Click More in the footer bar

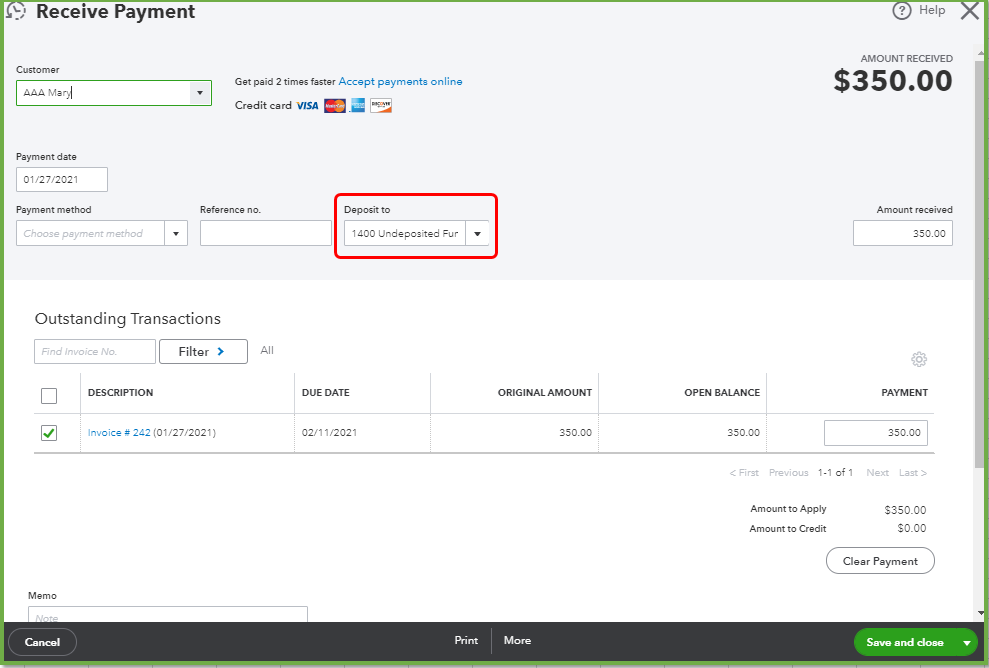tap(516, 641)
